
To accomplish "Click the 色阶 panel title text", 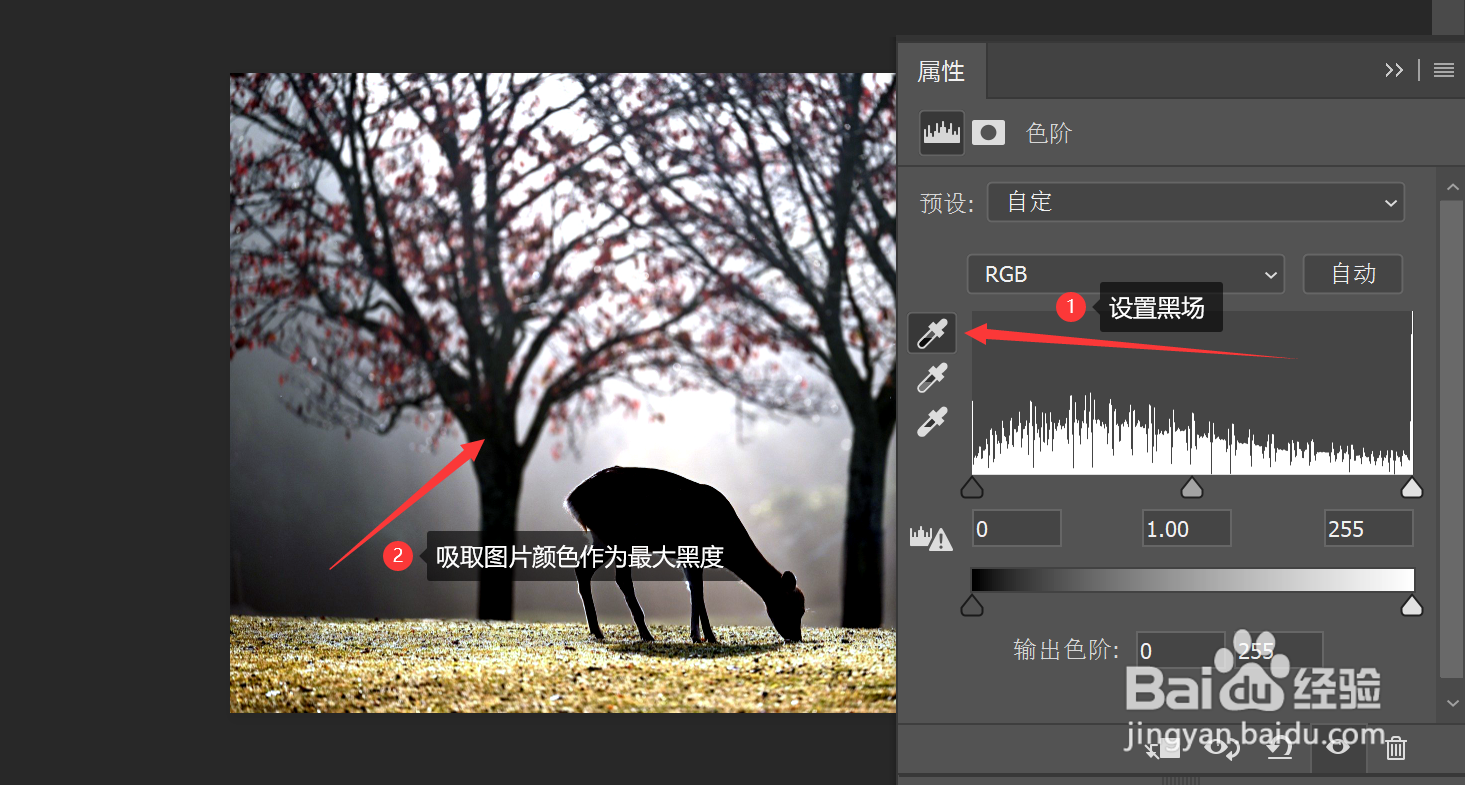I will click(1049, 133).
